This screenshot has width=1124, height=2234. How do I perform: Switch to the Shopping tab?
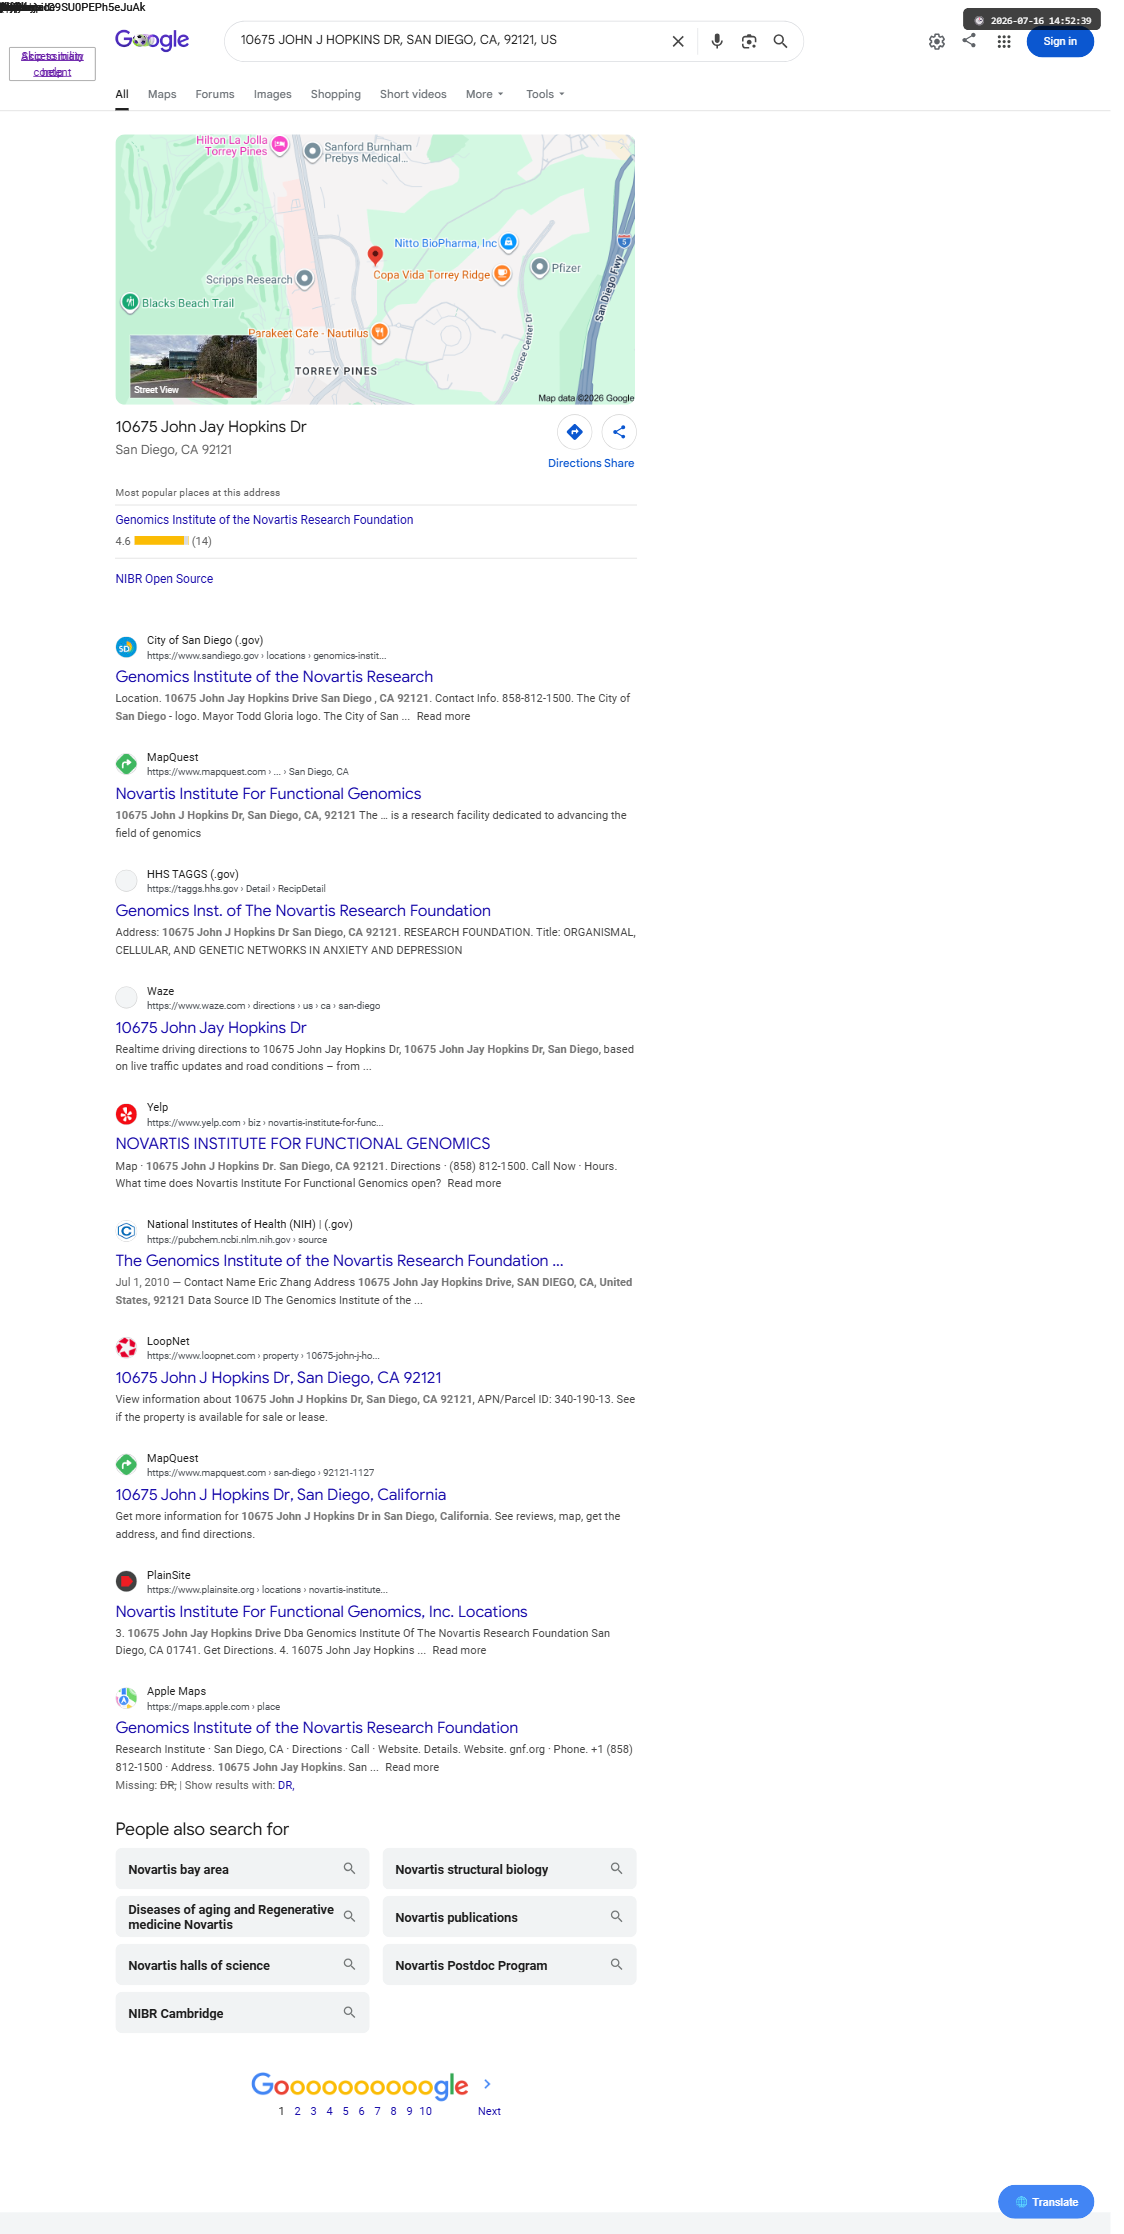point(335,94)
